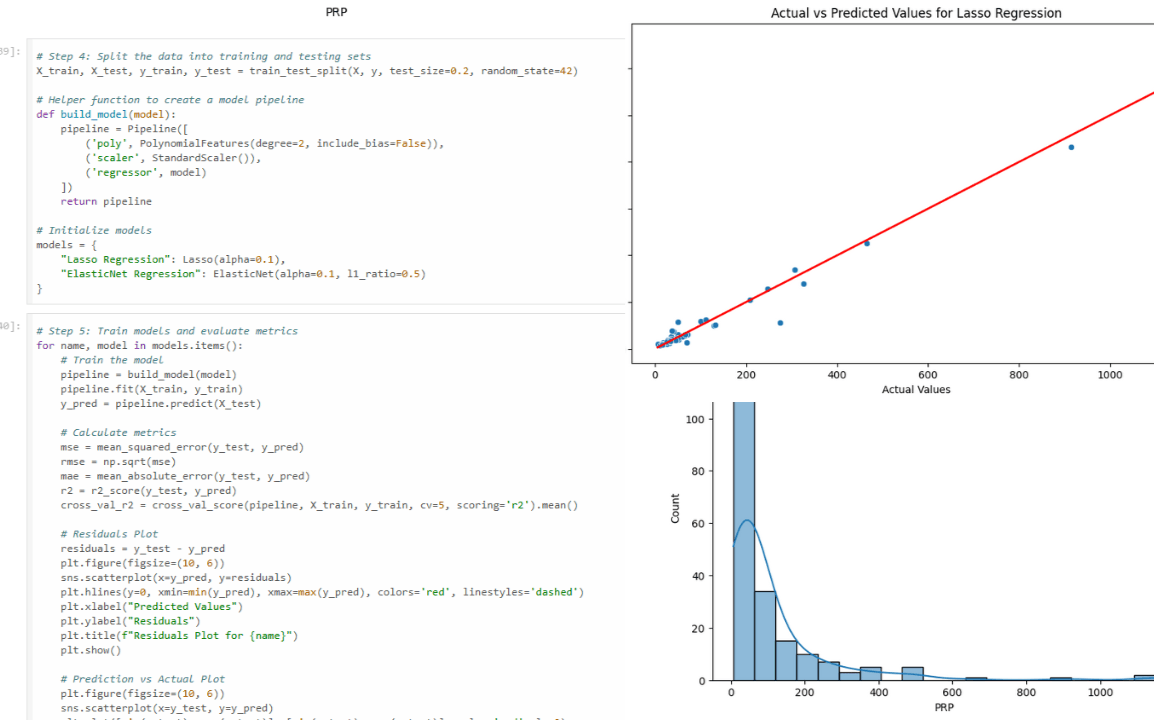
Task: Click the '# Train the model' comment
Action: [112, 360]
